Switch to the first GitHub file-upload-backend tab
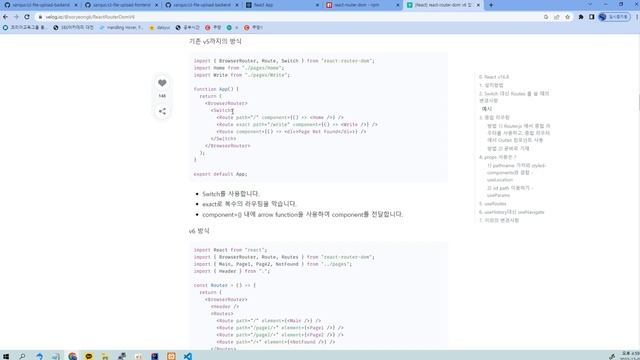The height and width of the screenshot is (360, 640). pyautogui.click(x=40, y=5)
